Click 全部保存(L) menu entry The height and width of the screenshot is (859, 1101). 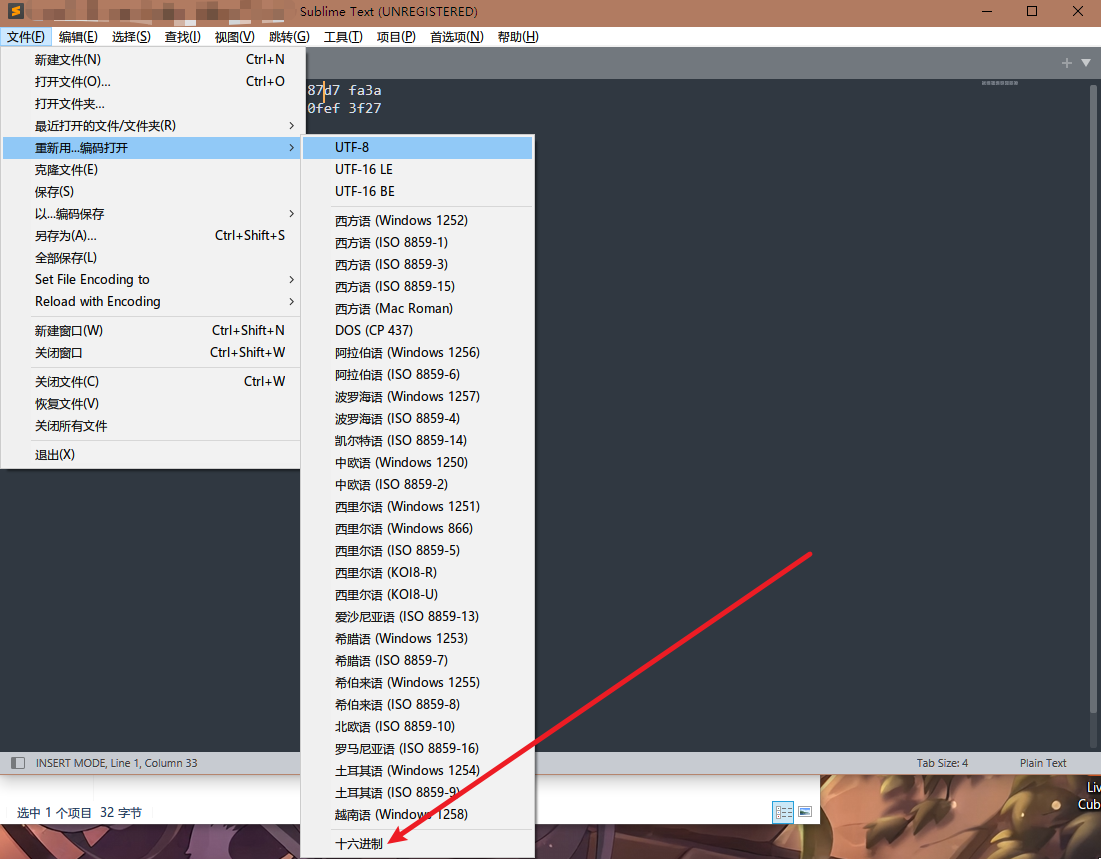point(152,258)
